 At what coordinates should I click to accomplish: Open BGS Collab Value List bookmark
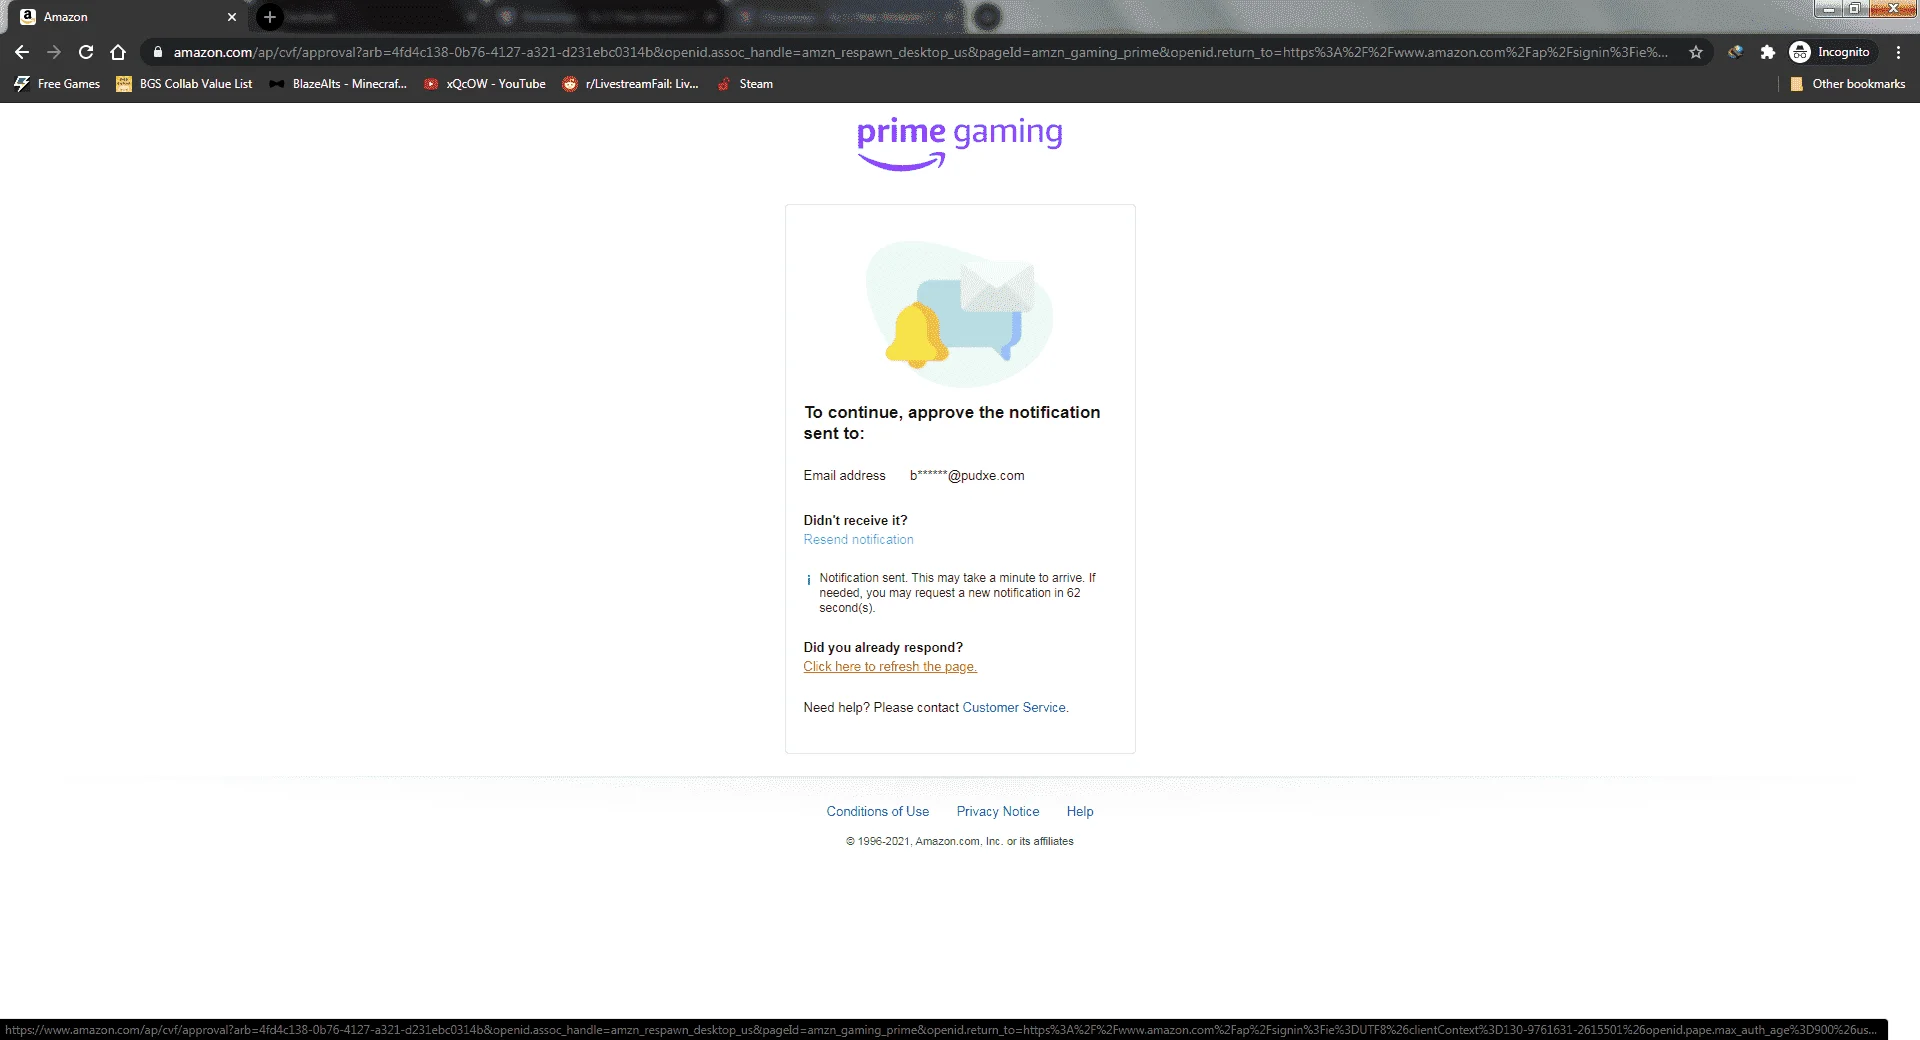pos(184,84)
